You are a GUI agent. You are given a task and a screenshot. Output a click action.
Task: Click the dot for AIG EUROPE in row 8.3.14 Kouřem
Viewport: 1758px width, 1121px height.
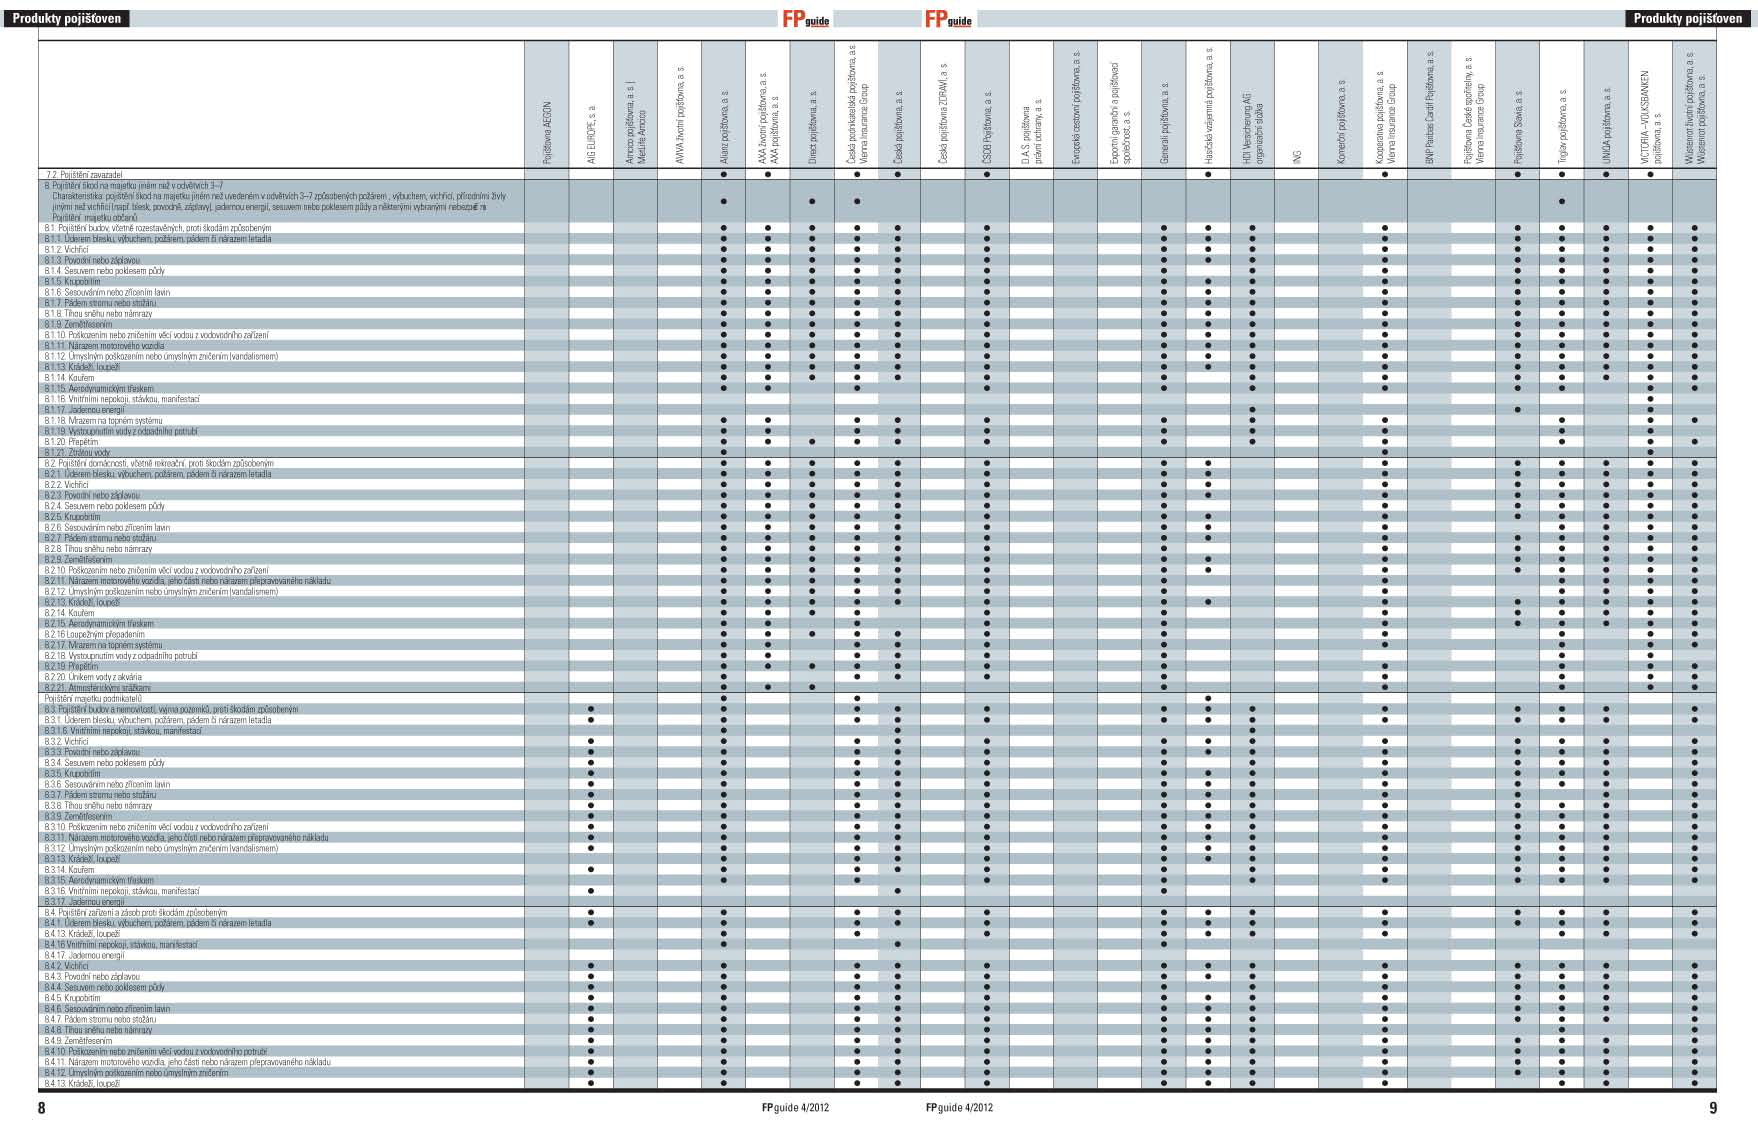pyautogui.click(x=591, y=869)
